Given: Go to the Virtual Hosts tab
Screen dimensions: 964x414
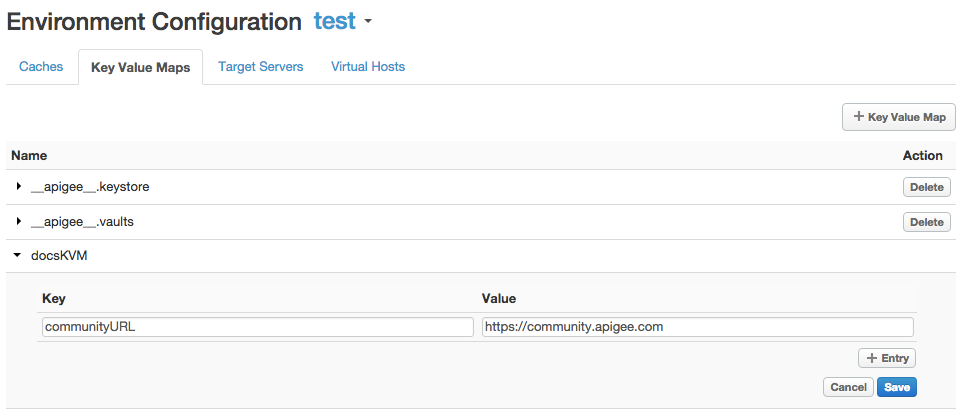Looking at the screenshot, I should pyautogui.click(x=368, y=67).
